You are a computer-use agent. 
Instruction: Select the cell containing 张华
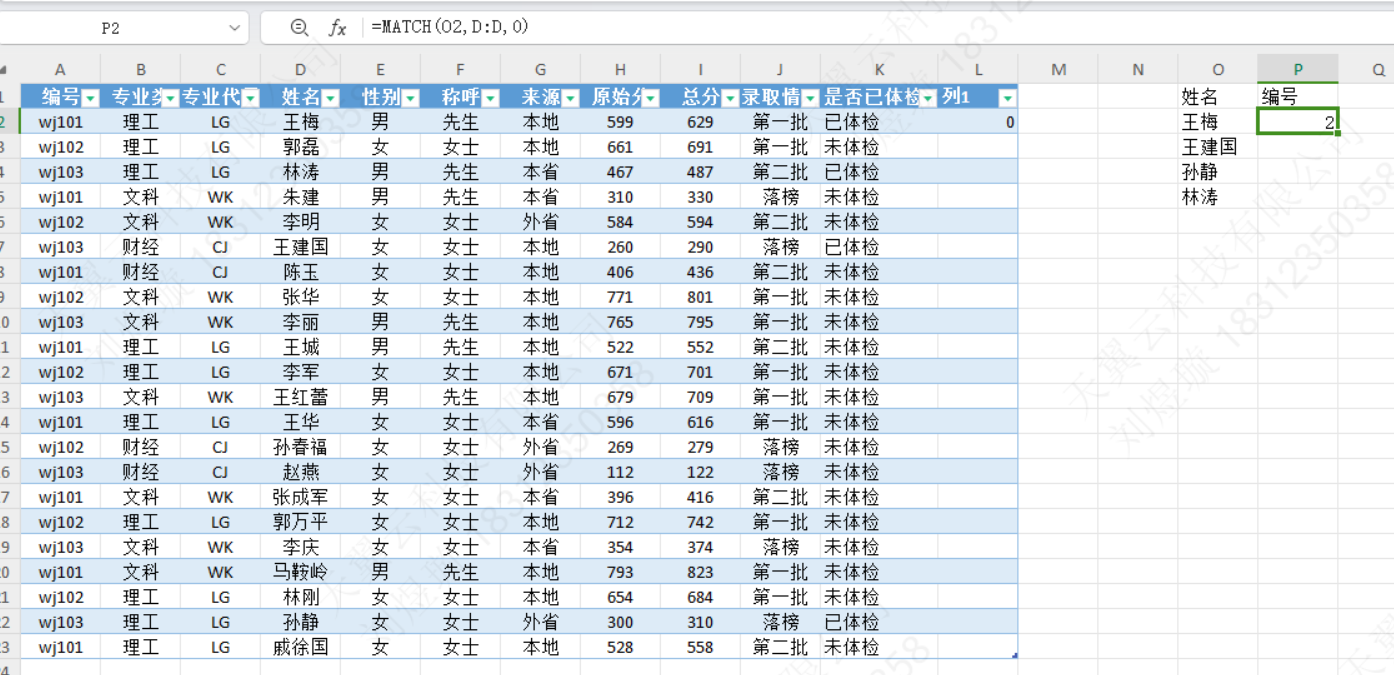[300, 297]
